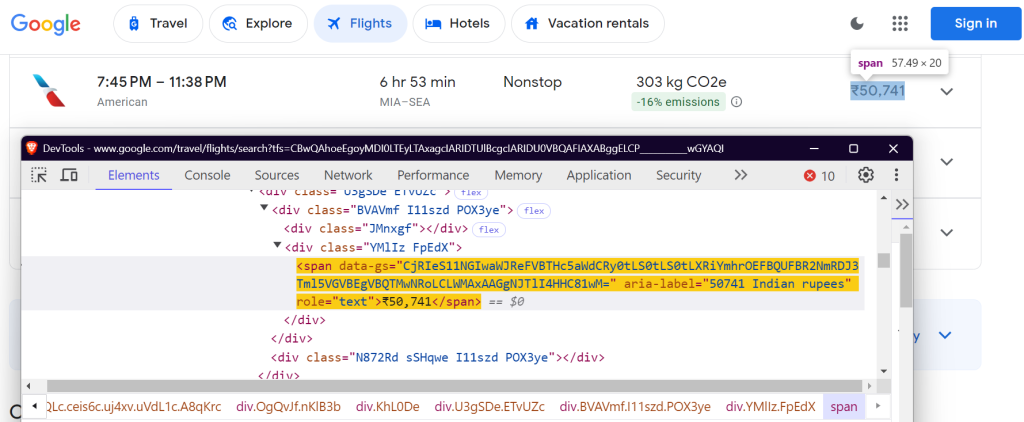Image resolution: width=1024 pixels, height=422 pixels.
Task: Expand the American flight details chevron
Action: pyautogui.click(x=947, y=91)
